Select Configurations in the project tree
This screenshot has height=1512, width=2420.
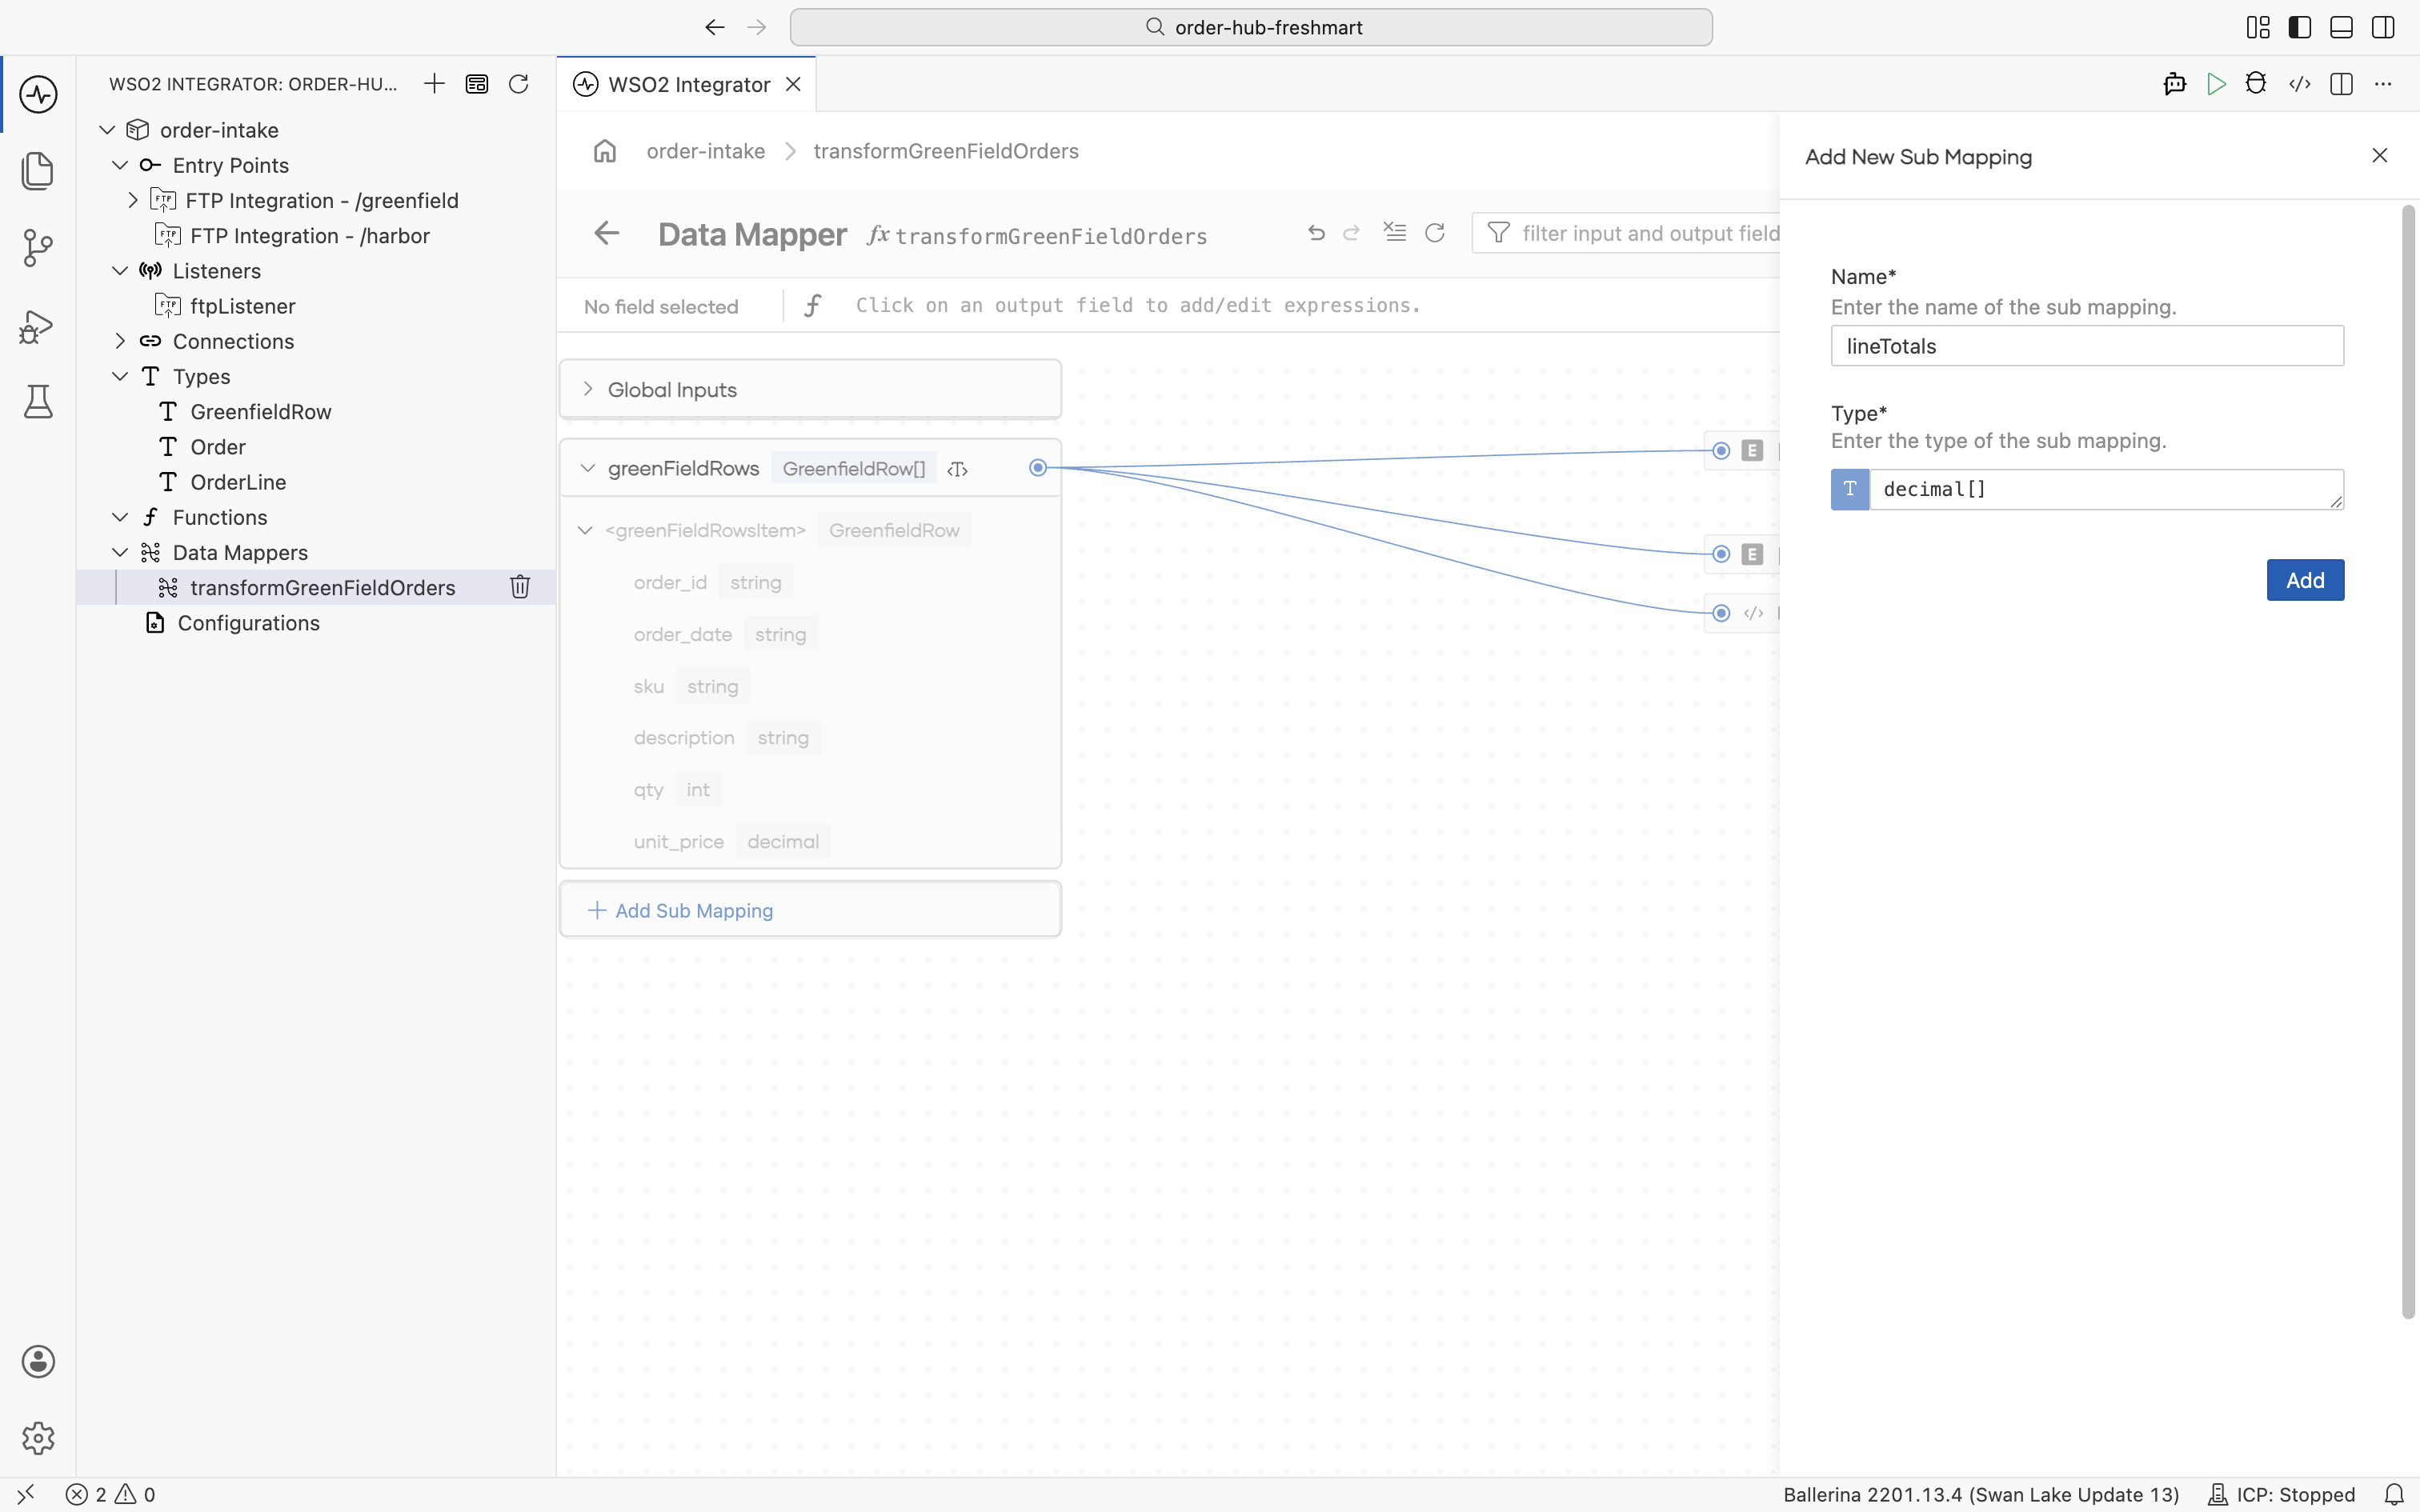(x=248, y=623)
